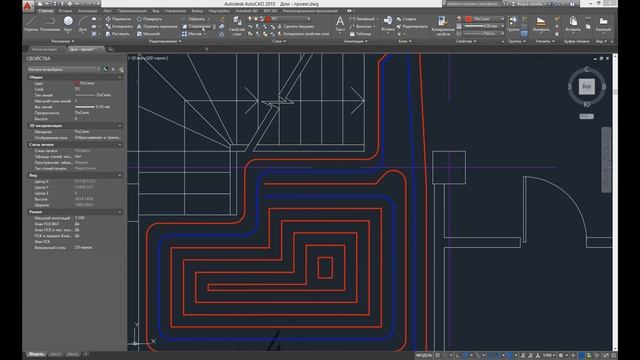
Task: Open the "nothing selected" object dropdown in Properties
Action: pos(63,69)
